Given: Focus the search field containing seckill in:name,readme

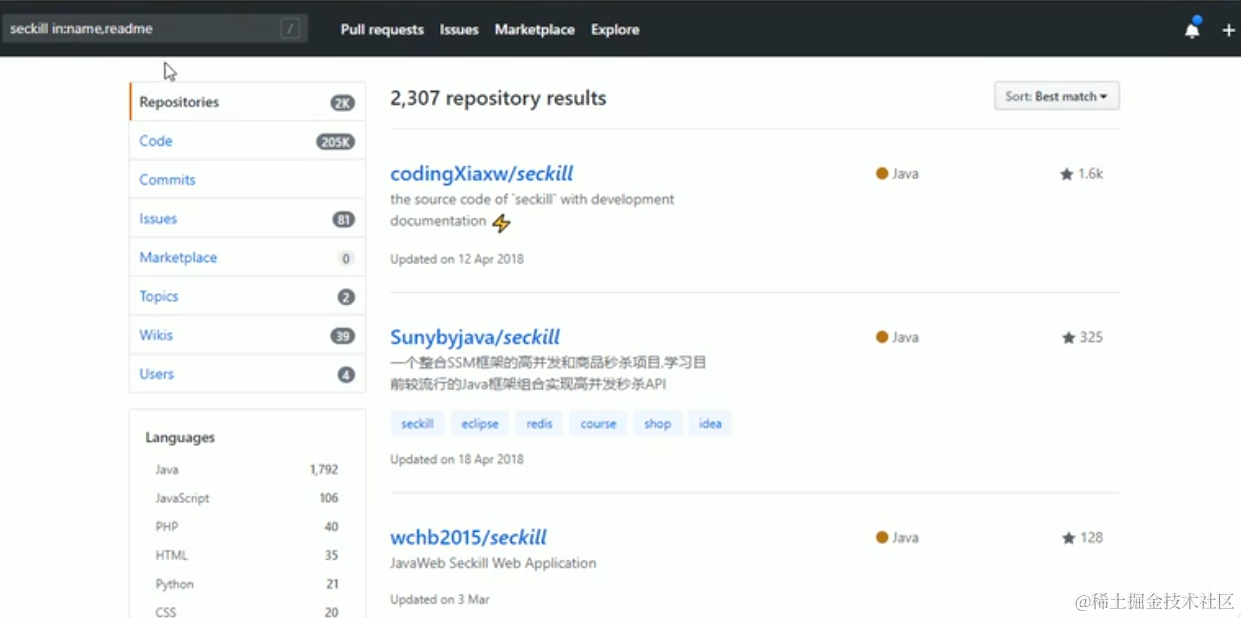Looking at the screenshot, I should (154, 29).
